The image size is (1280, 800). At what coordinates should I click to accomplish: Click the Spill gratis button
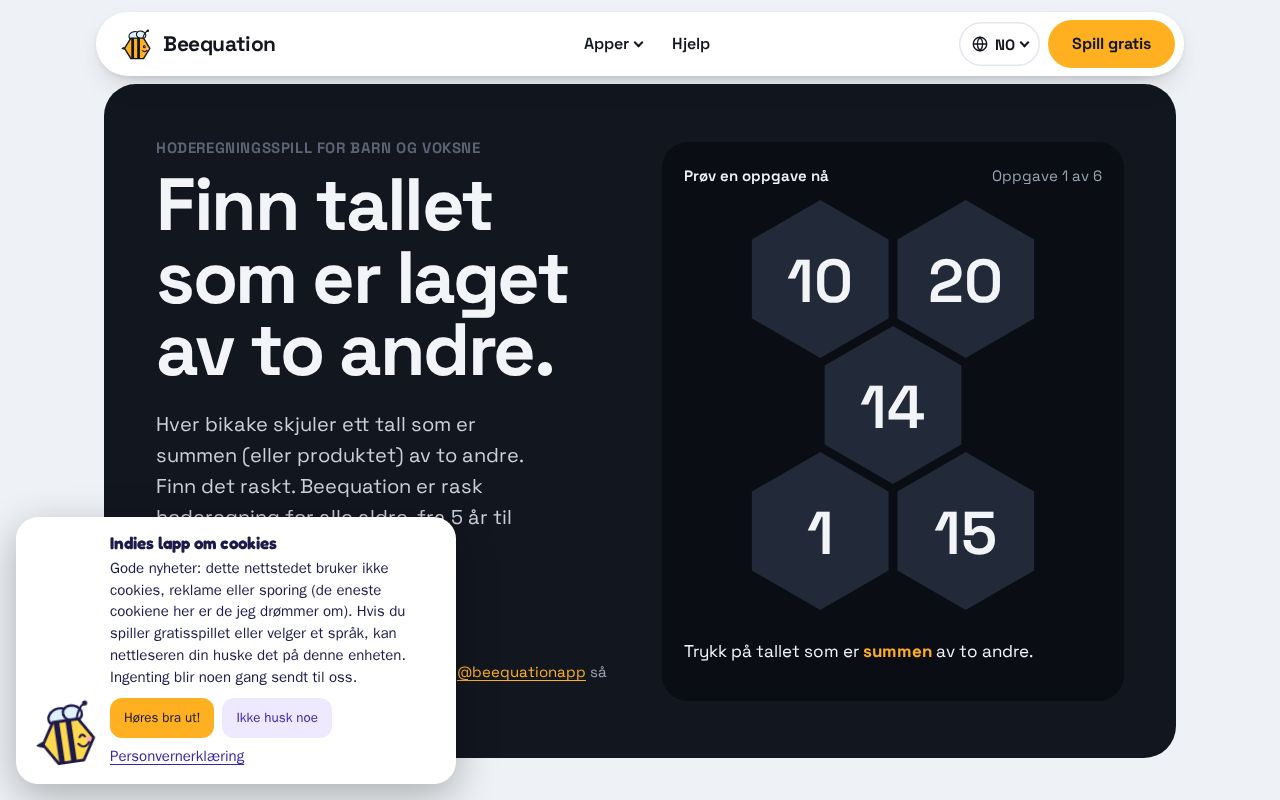tap(1111, 44)
